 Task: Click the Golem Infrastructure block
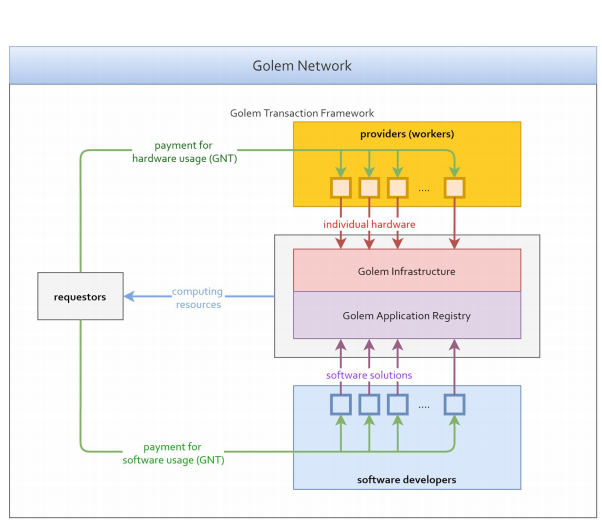[x=407, y=270]
